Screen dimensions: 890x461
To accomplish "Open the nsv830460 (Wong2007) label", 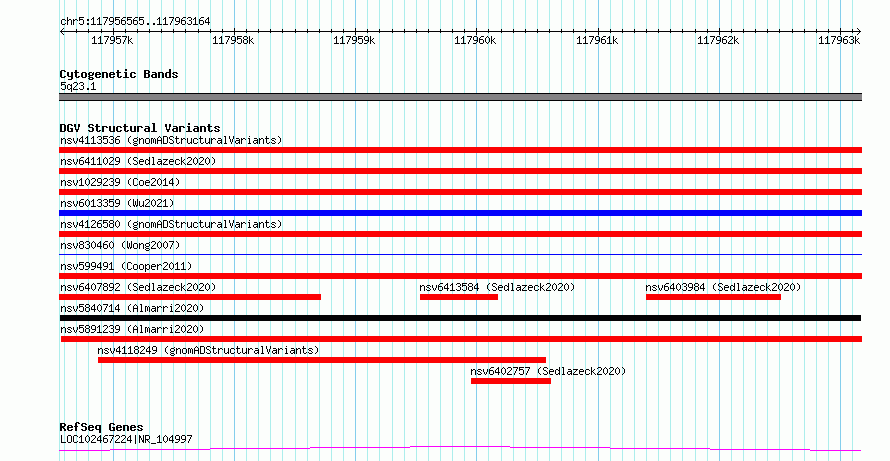I will (120, 245).
